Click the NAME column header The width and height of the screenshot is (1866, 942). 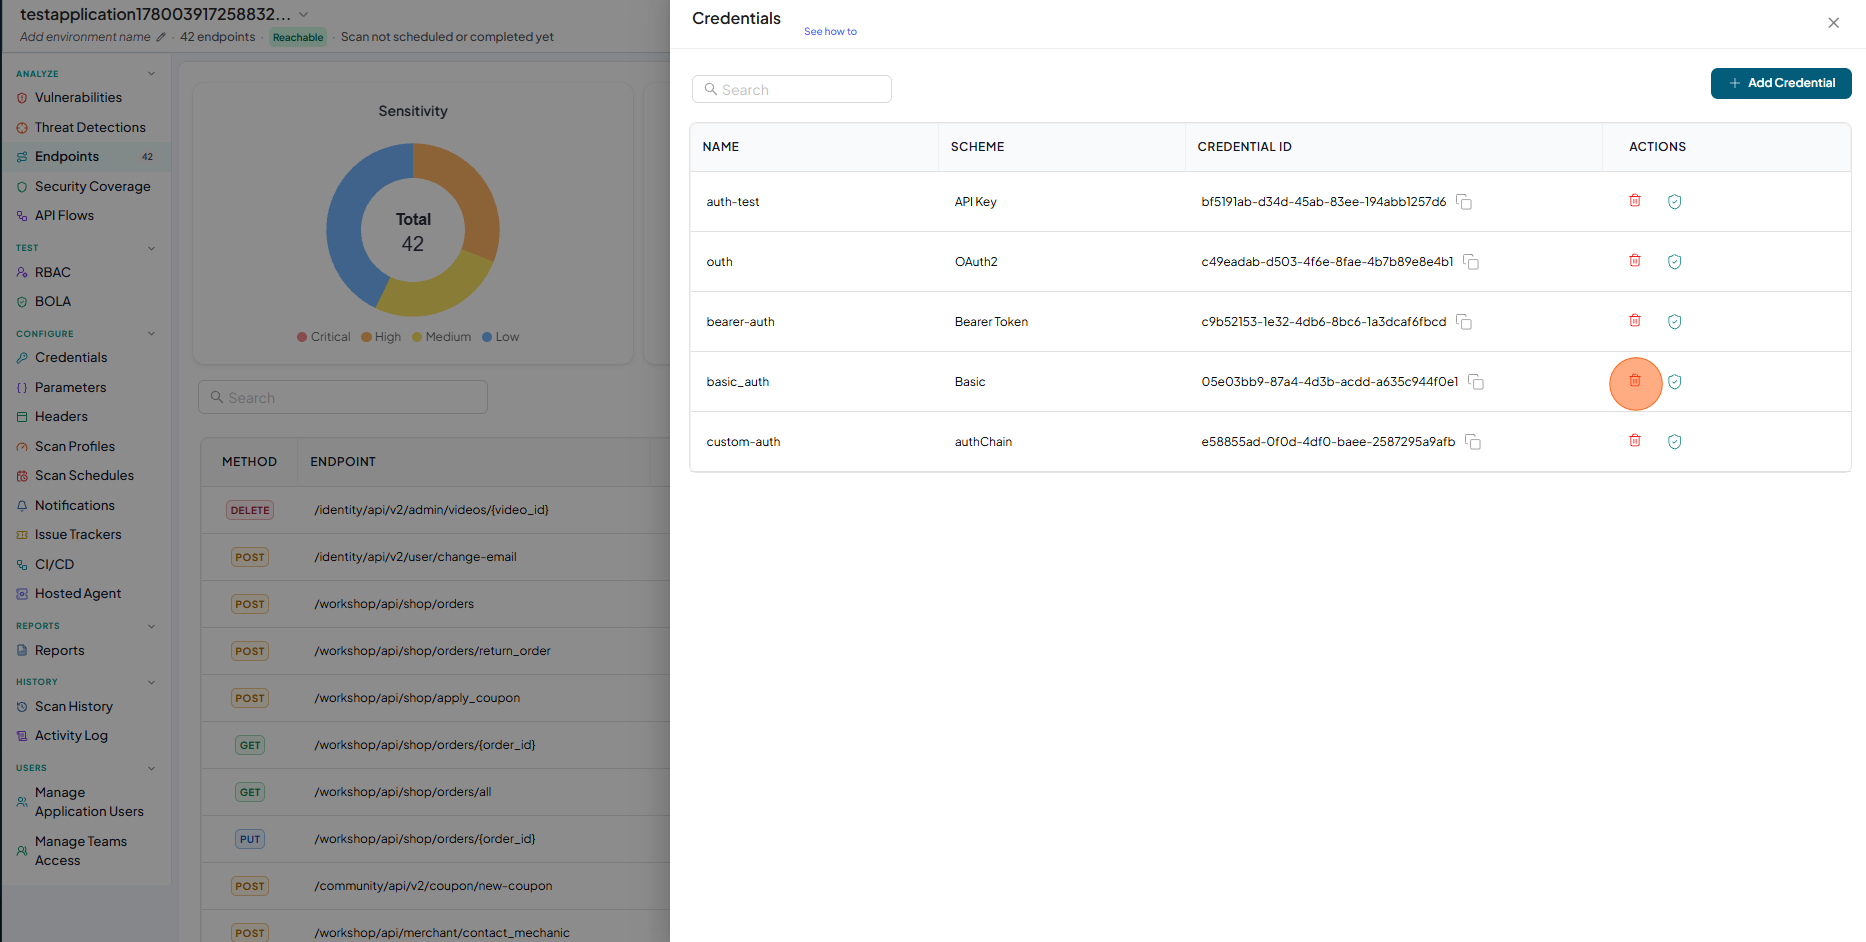(x=721, y=147)
